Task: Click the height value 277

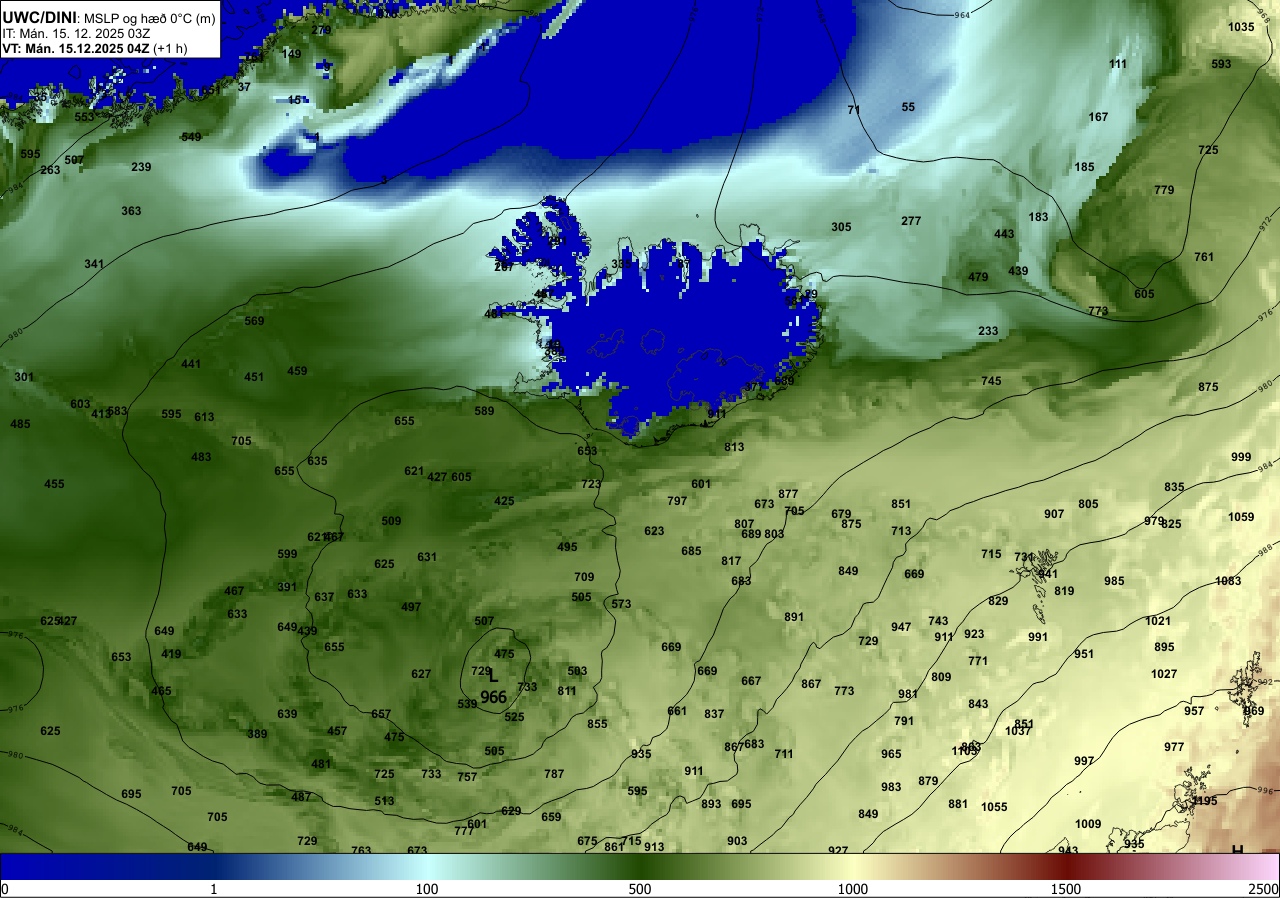Action: [x=911, y=221]
